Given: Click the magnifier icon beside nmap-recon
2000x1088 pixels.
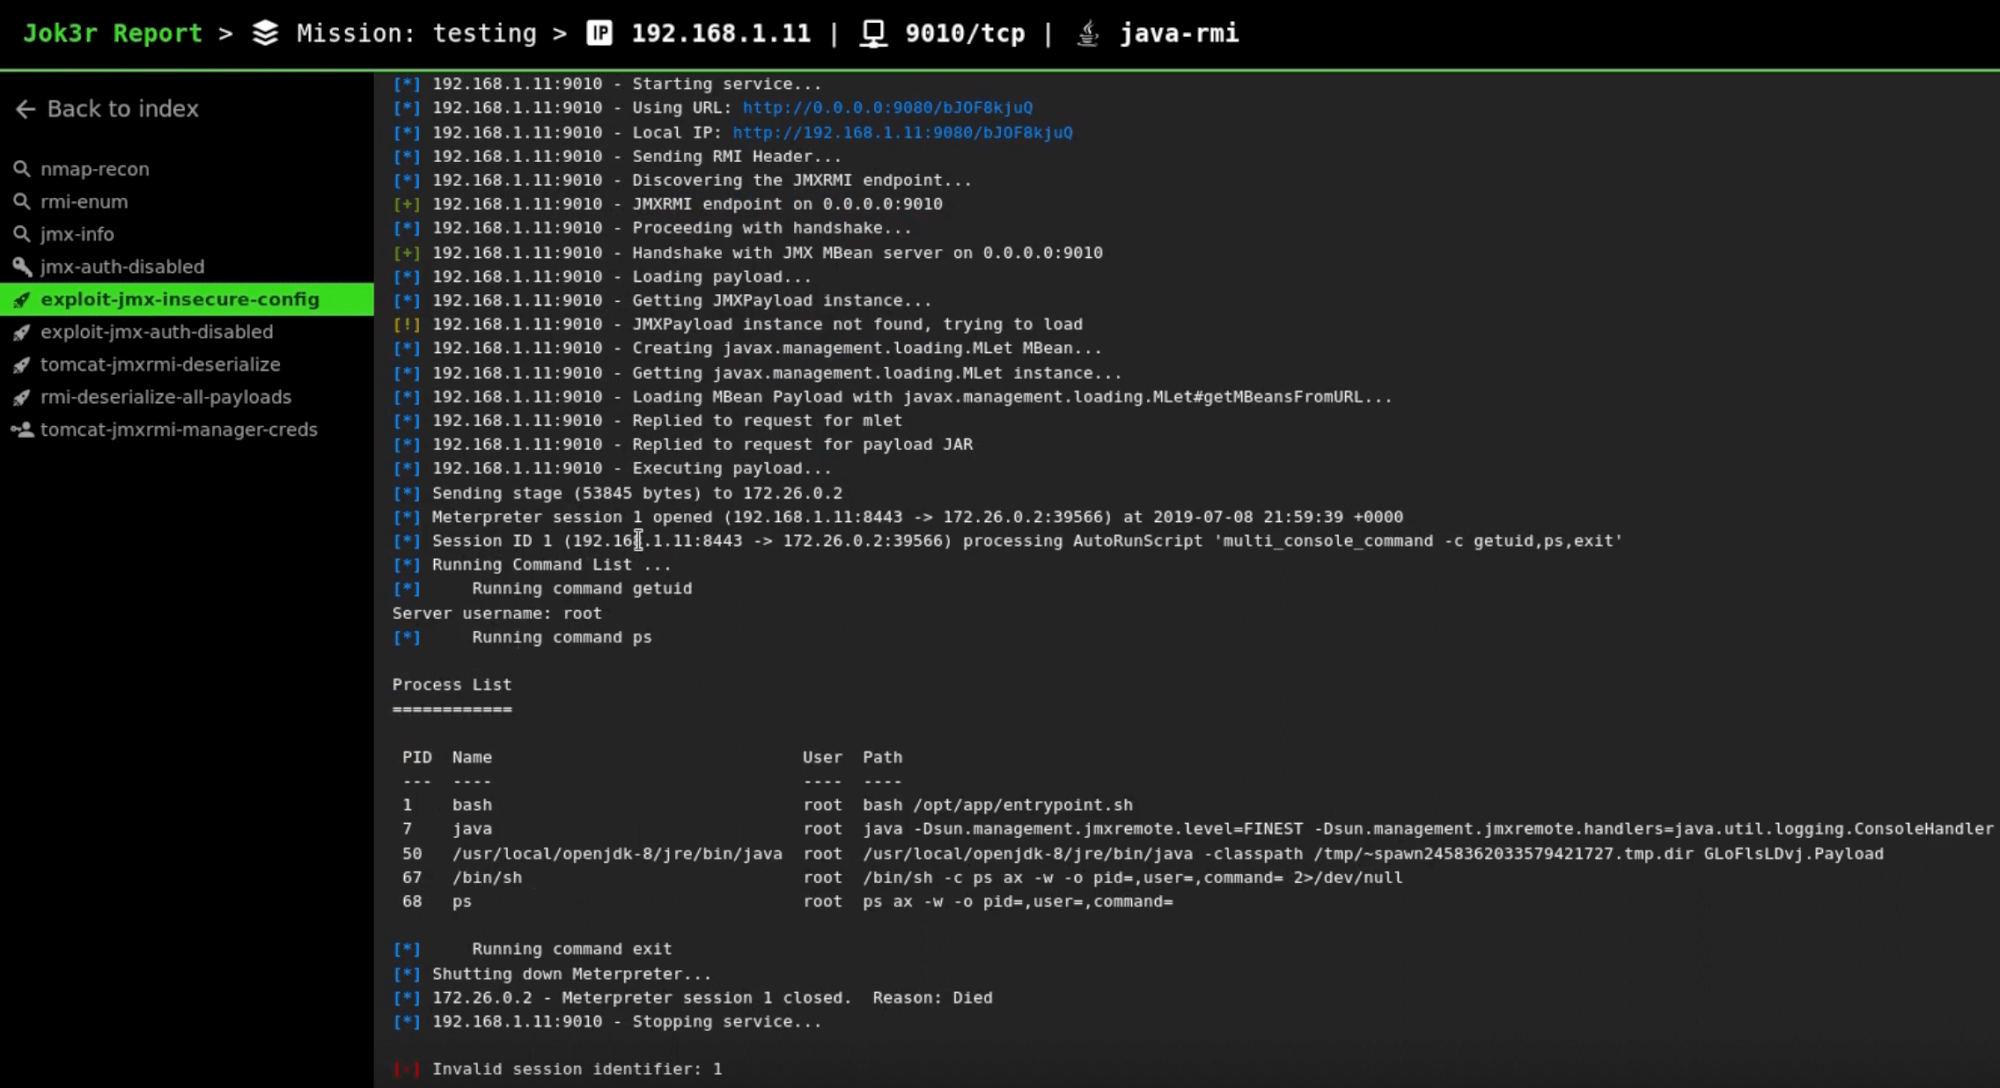Looking at the screenshot, I should tap(21, 169).
